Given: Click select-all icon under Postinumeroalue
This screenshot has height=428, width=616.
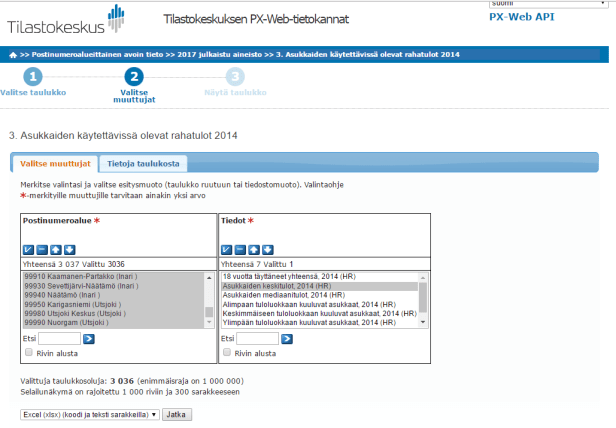Looking at the screenshot, I should (x=27, y=250).
